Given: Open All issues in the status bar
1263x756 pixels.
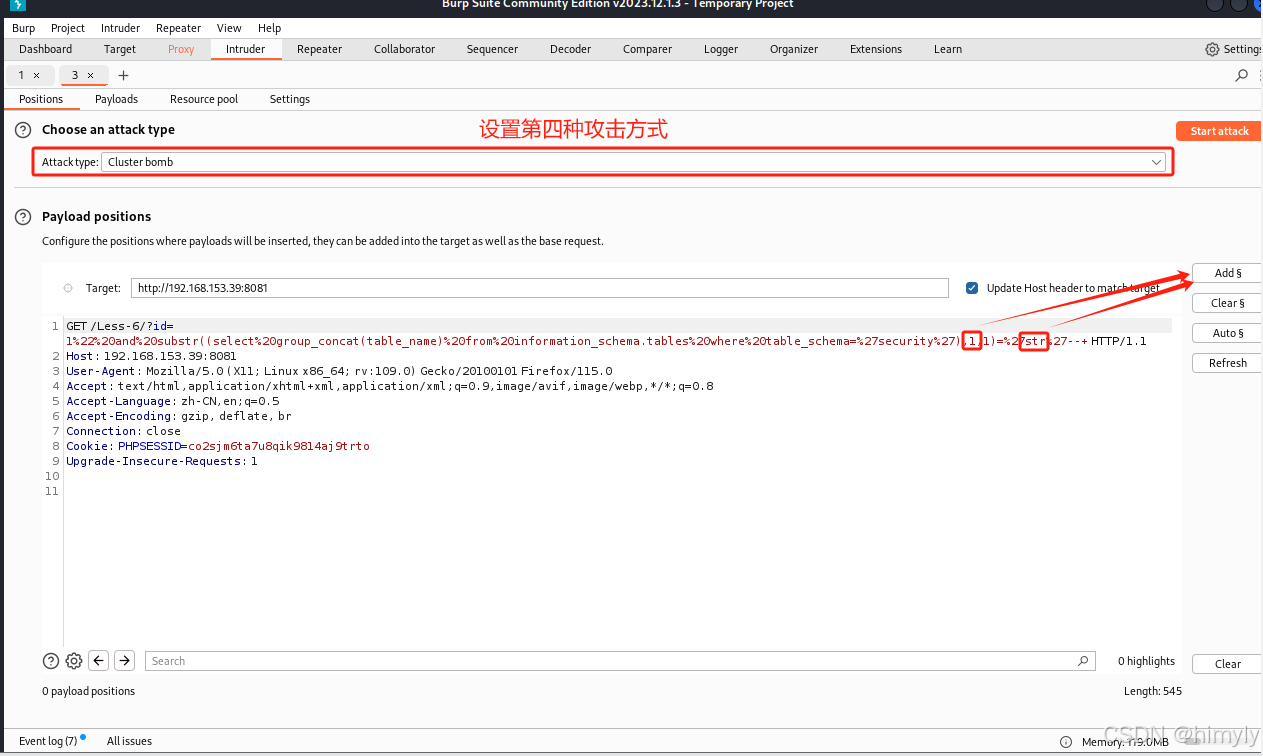Looking at the screenshot, I should coord(129,741).
